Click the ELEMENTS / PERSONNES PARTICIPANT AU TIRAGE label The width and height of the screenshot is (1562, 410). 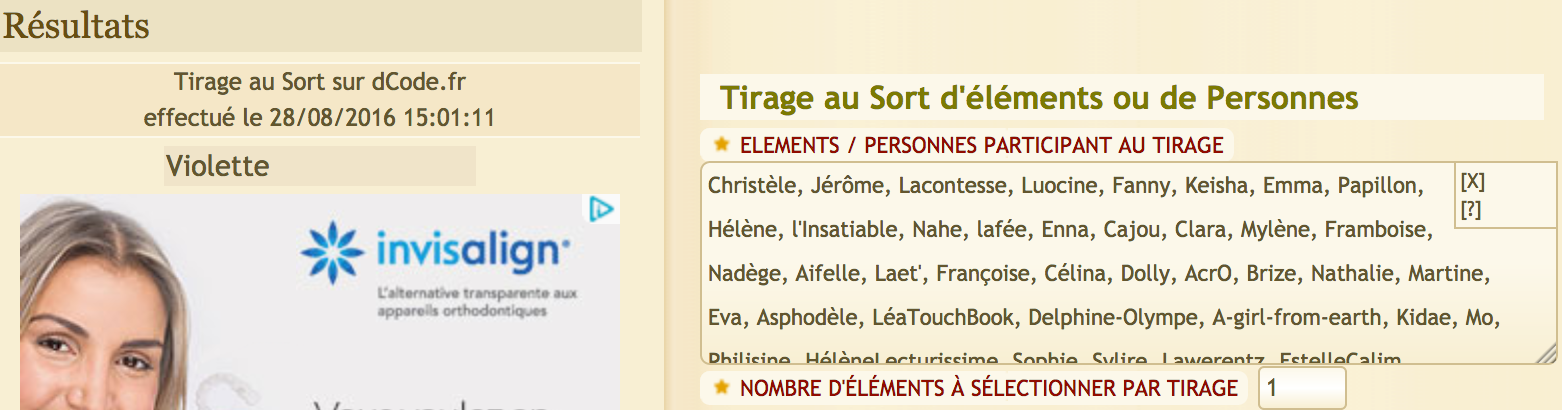[981, 146]
